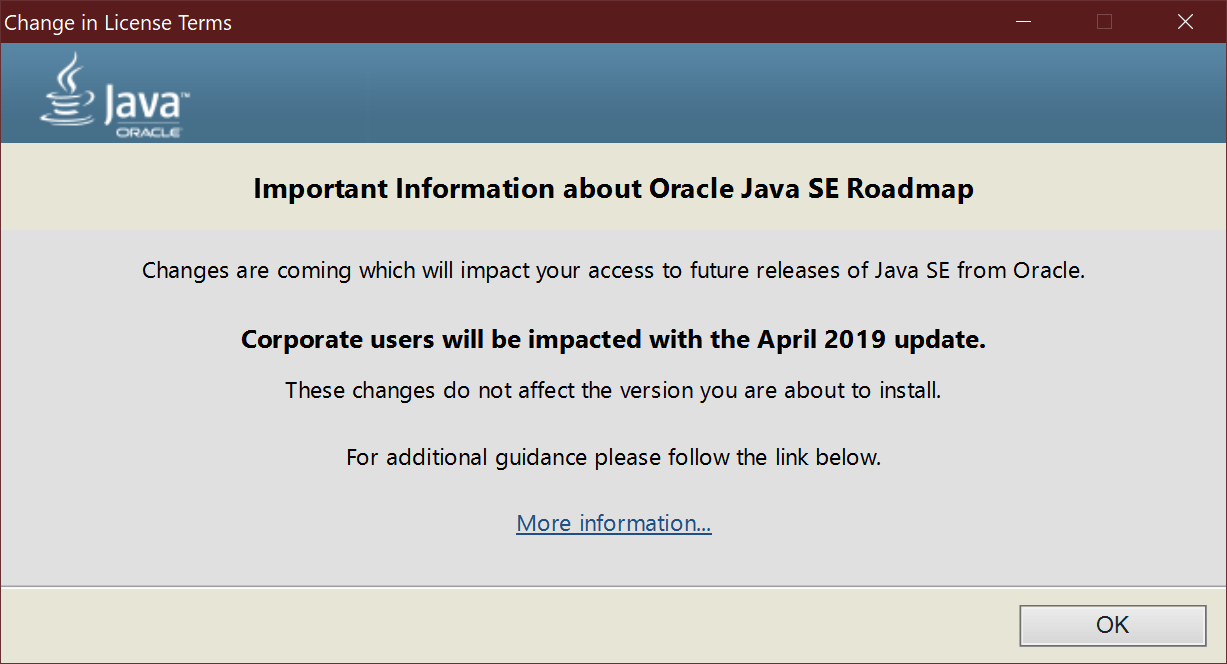
Task: Minimize the license terms window
Action: coord(1024,22)
